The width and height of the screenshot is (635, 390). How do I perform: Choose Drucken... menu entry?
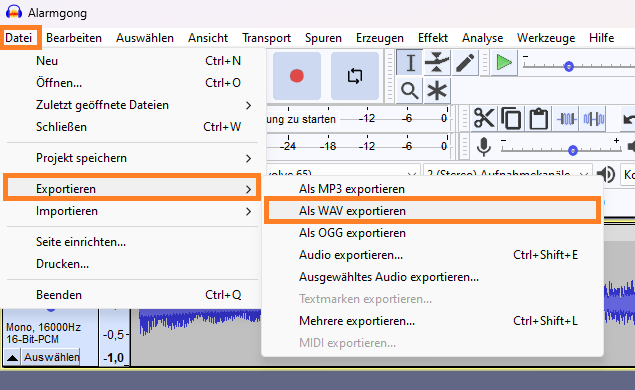tap(132, 264)
